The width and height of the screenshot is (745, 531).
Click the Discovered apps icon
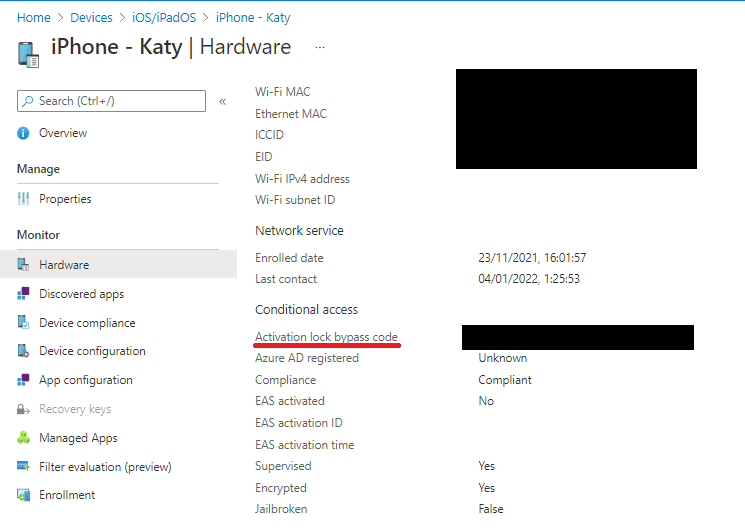(x=23, y=294)
